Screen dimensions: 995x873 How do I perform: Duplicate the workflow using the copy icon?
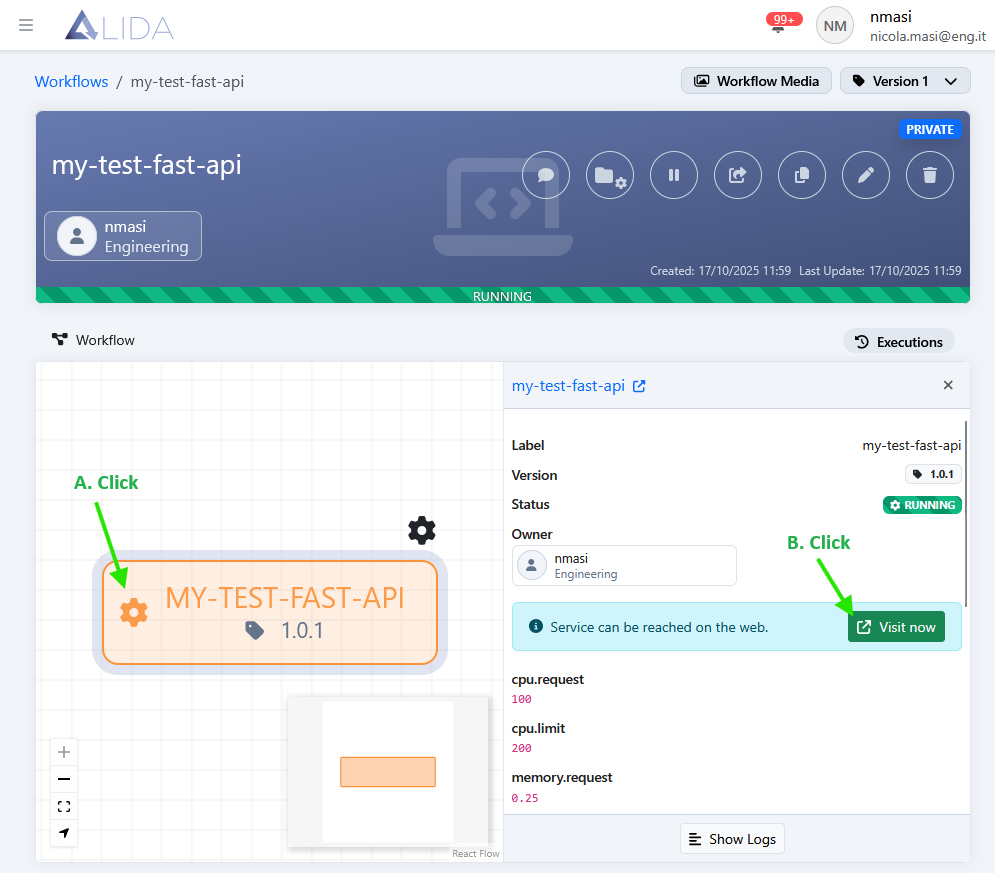tap(802, 175)
